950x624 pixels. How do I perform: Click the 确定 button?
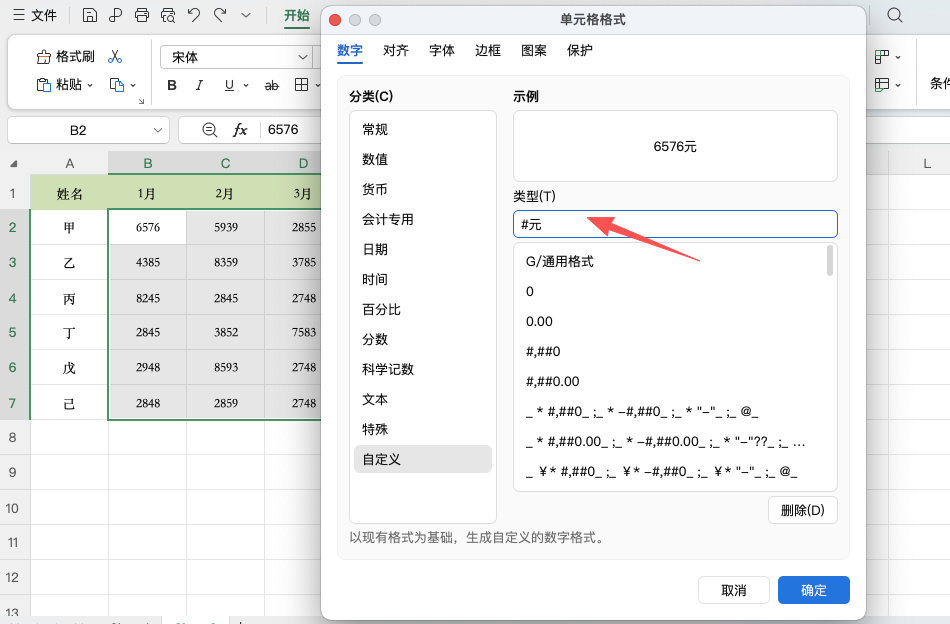(x=814, y=590)
